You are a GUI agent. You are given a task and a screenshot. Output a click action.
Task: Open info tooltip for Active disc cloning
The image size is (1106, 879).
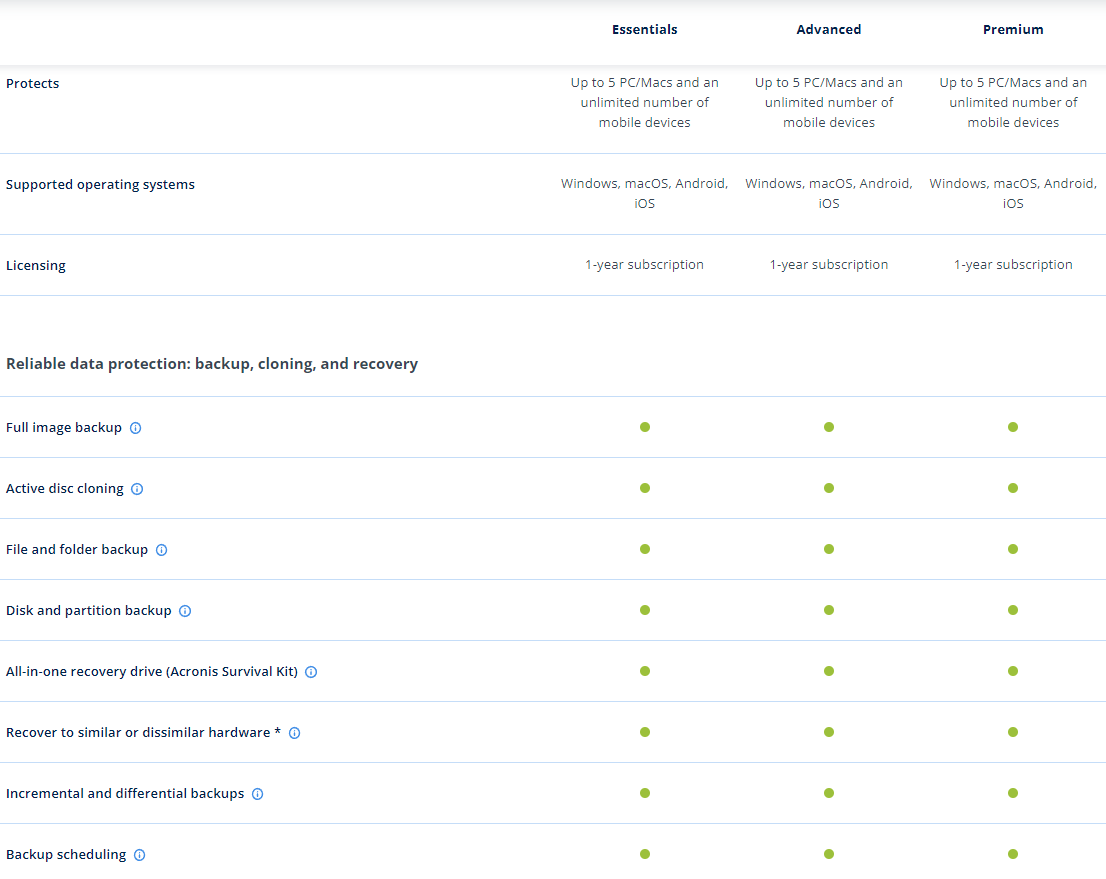137,489
